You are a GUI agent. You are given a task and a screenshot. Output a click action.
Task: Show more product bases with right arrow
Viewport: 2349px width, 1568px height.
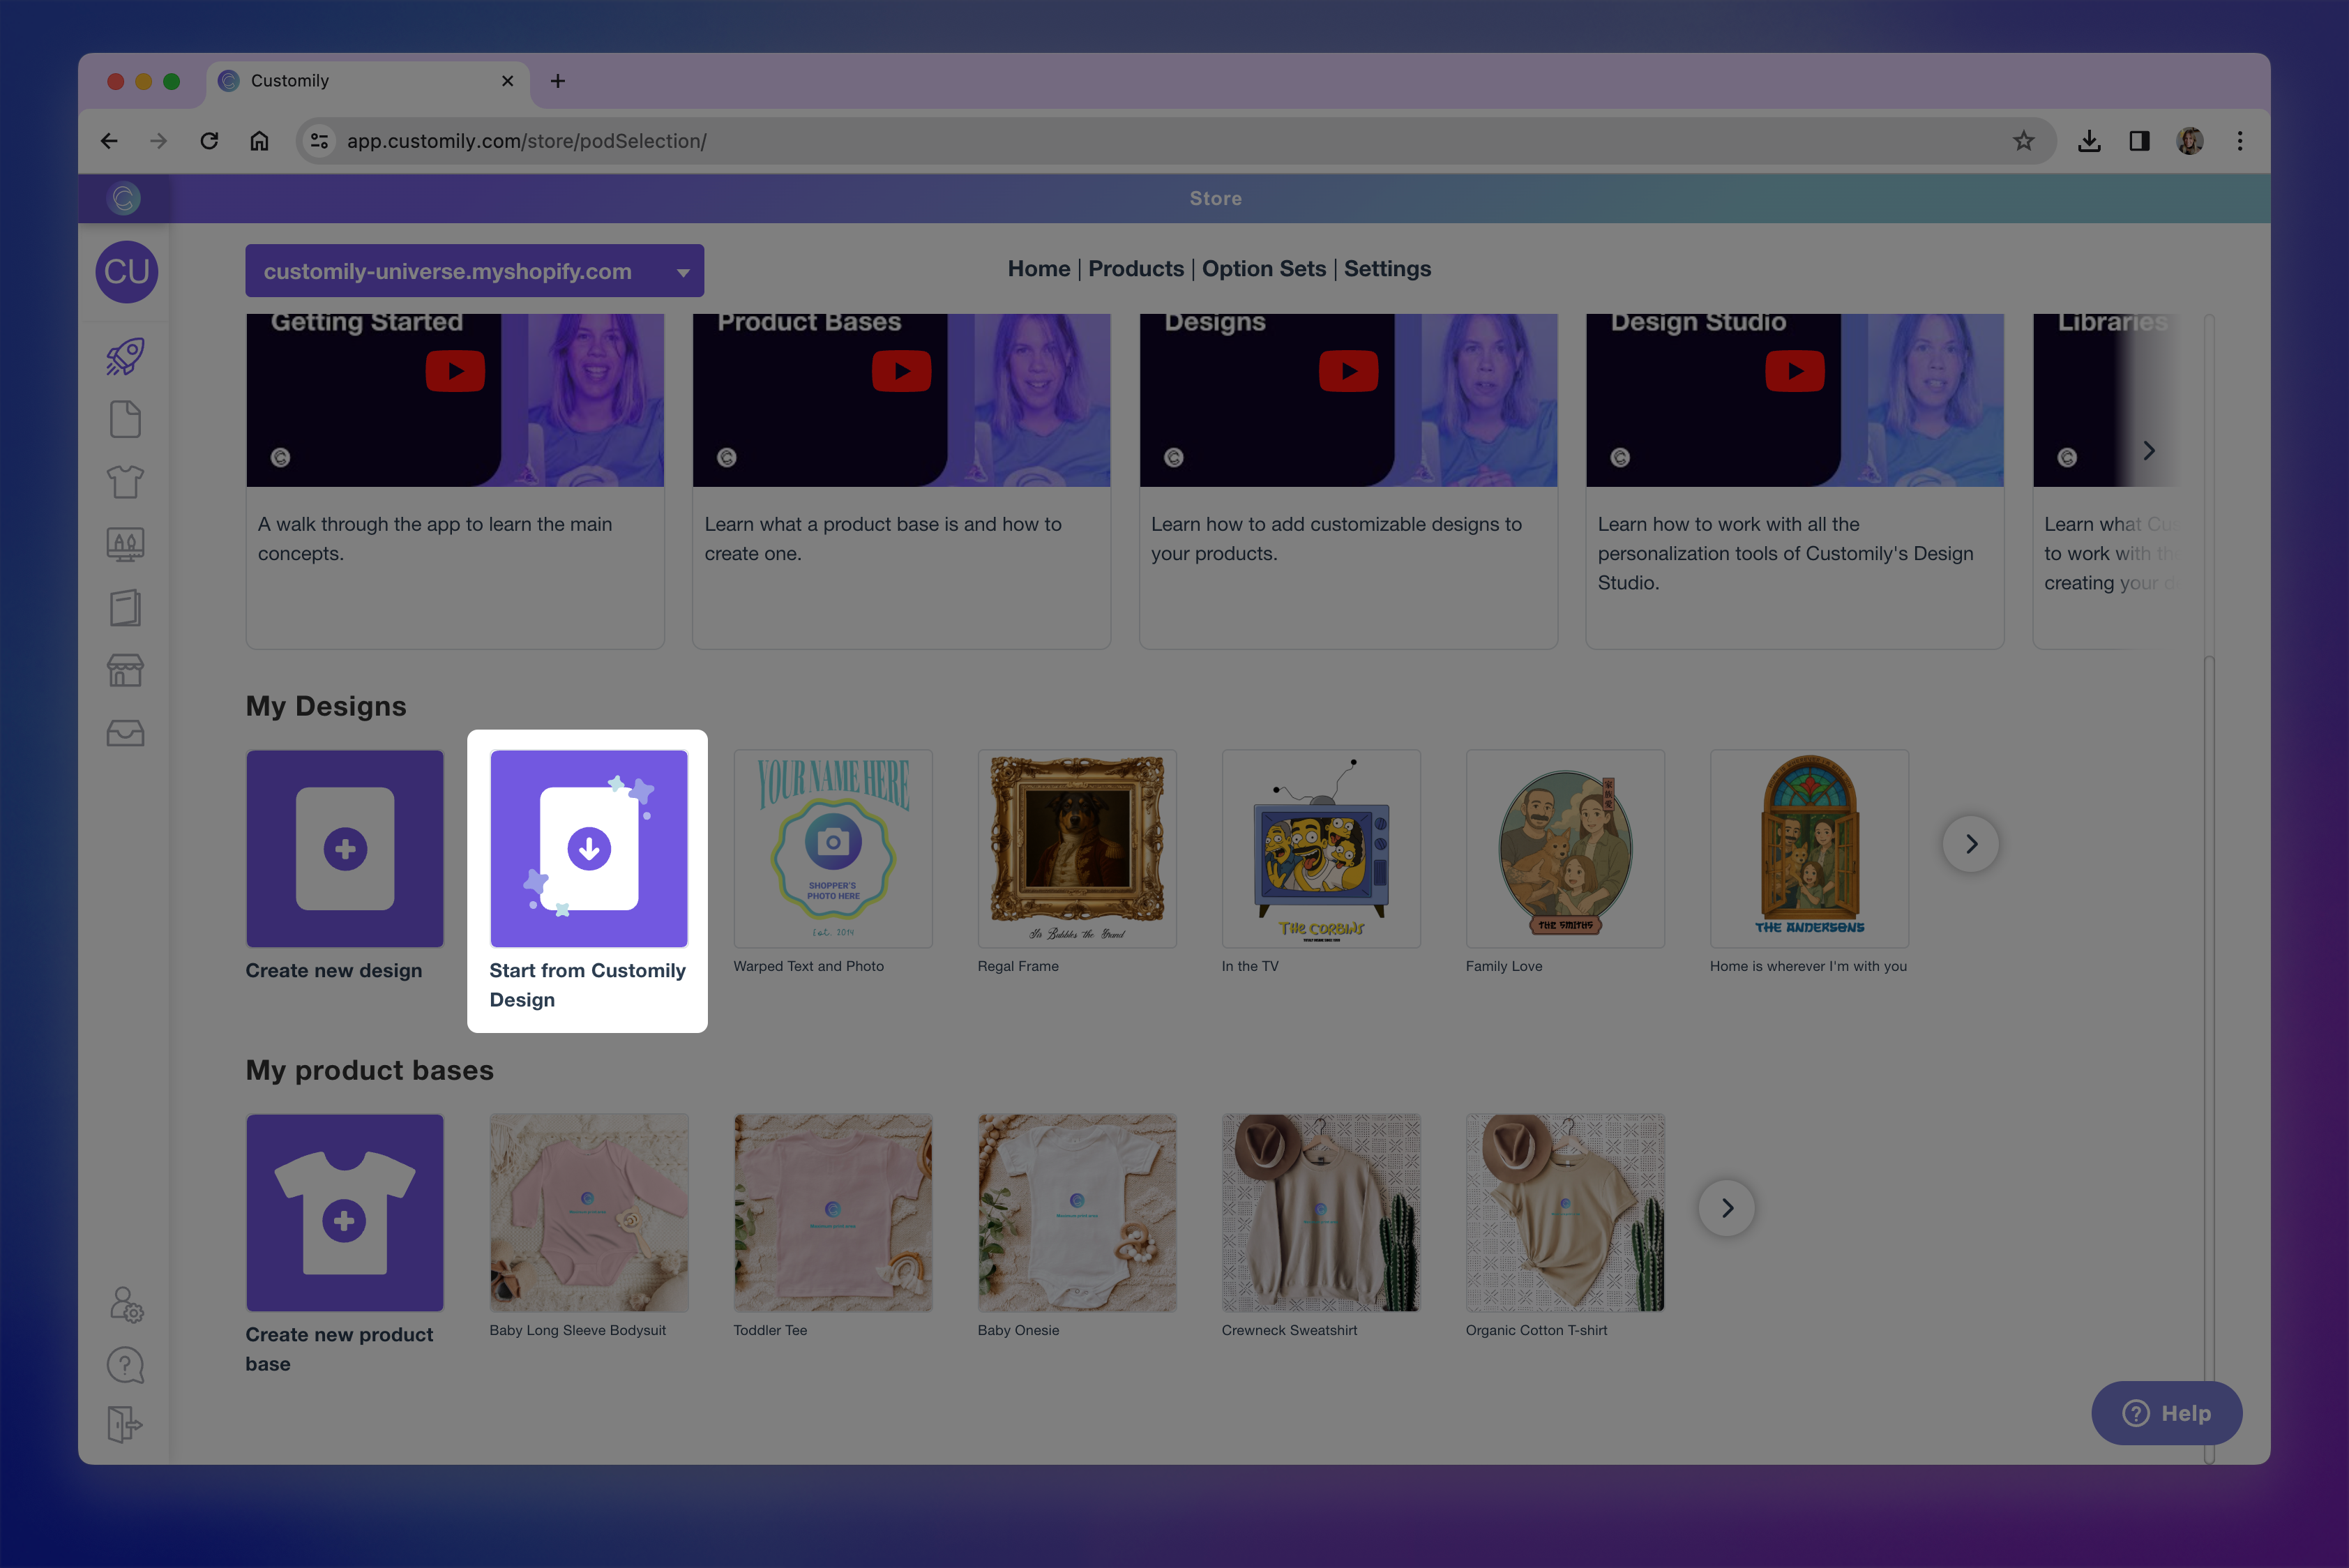[x=1726, y=1208]
